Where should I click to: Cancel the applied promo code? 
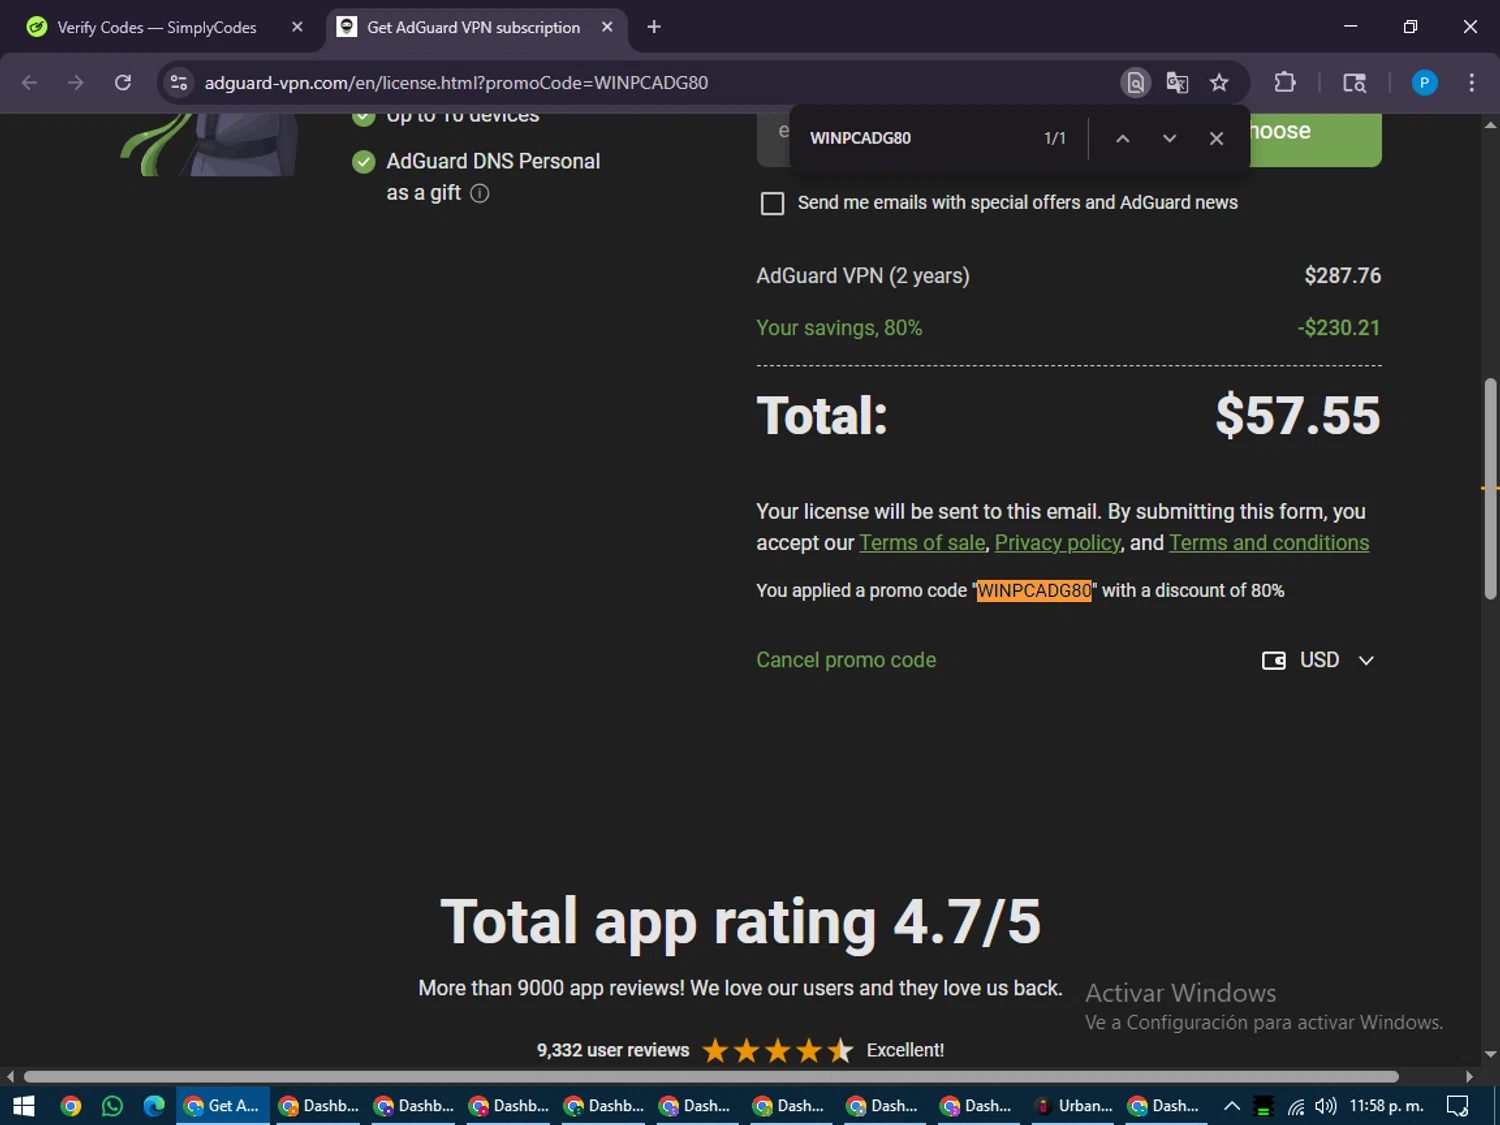(846, 660)
